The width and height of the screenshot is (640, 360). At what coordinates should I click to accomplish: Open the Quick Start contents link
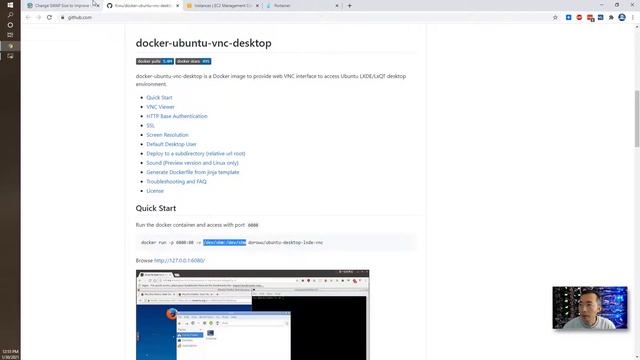pyautogui.click(x=159, y=98)
